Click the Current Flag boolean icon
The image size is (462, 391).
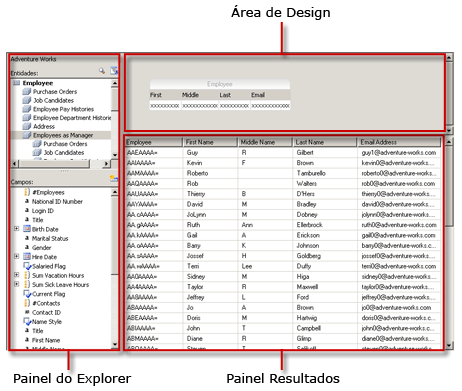click(27, 294)
